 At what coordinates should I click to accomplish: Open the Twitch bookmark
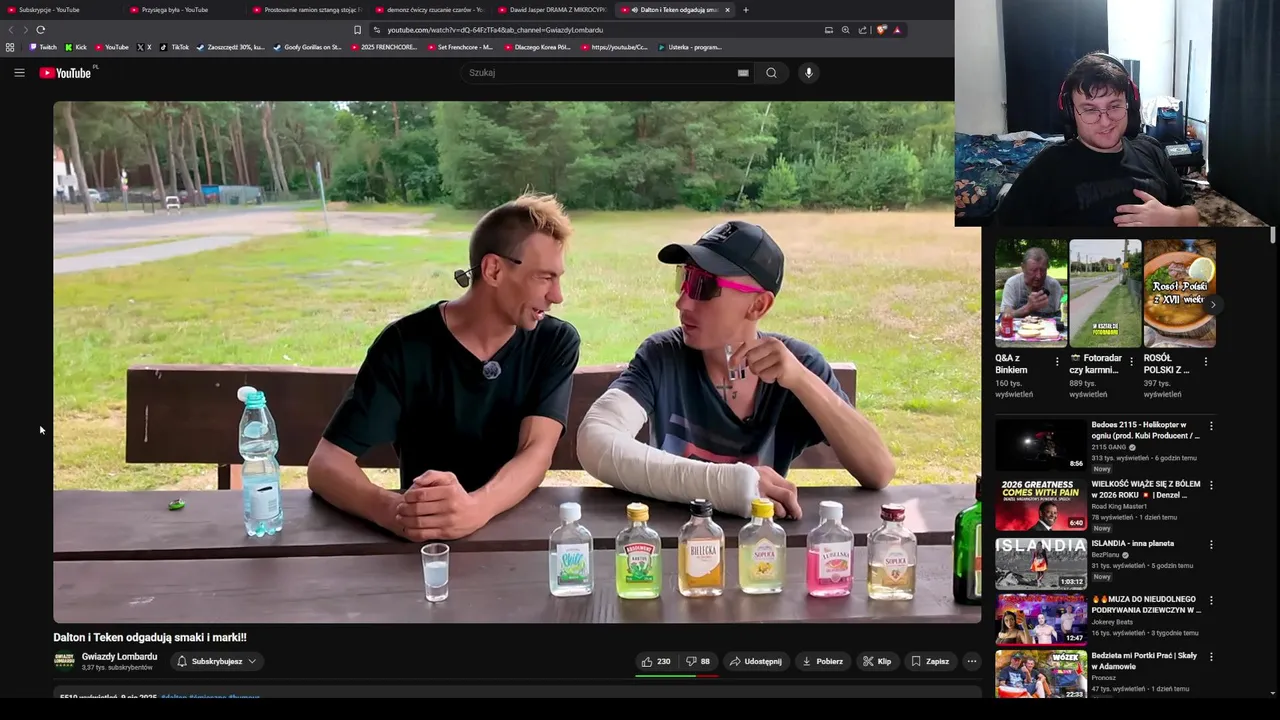pyautogui.click(x=43, y=47)
